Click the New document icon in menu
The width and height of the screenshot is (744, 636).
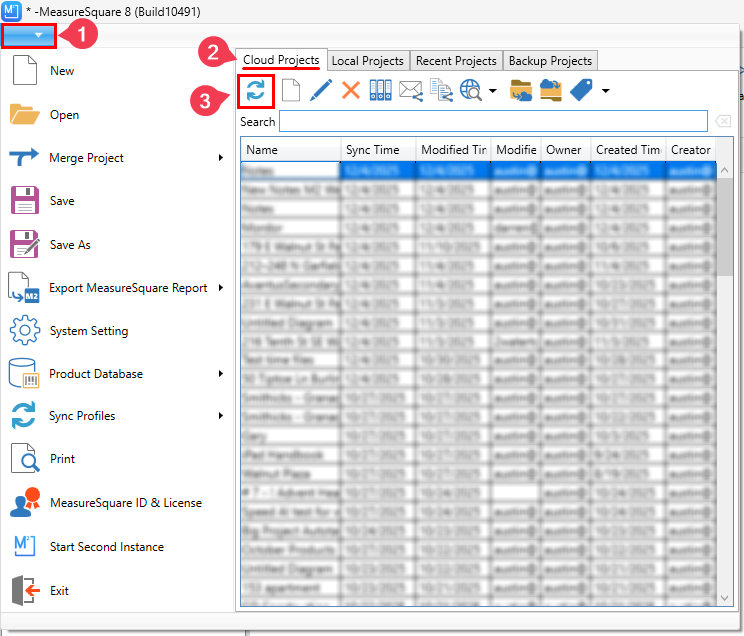[x=25, y=70]
